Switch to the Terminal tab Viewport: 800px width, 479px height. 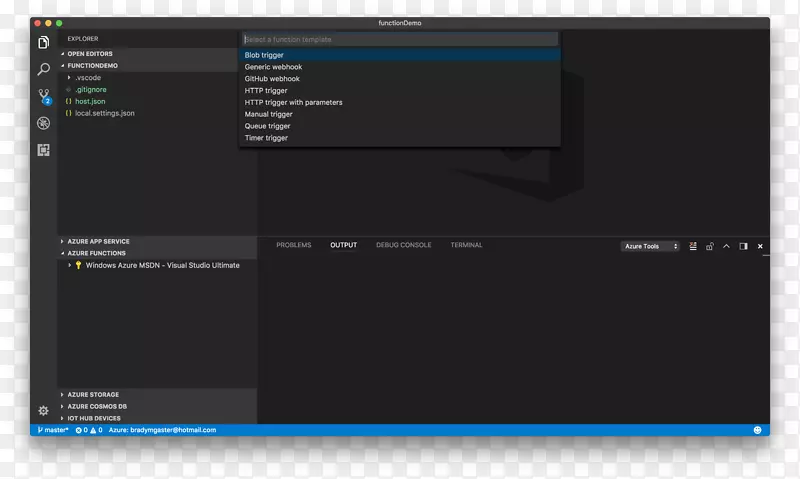(466, 245)
